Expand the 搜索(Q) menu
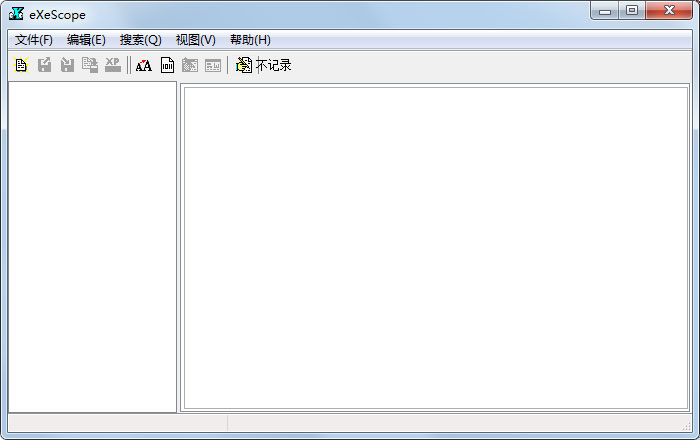The width and height of the screenshot is (700, 440). 140,40
